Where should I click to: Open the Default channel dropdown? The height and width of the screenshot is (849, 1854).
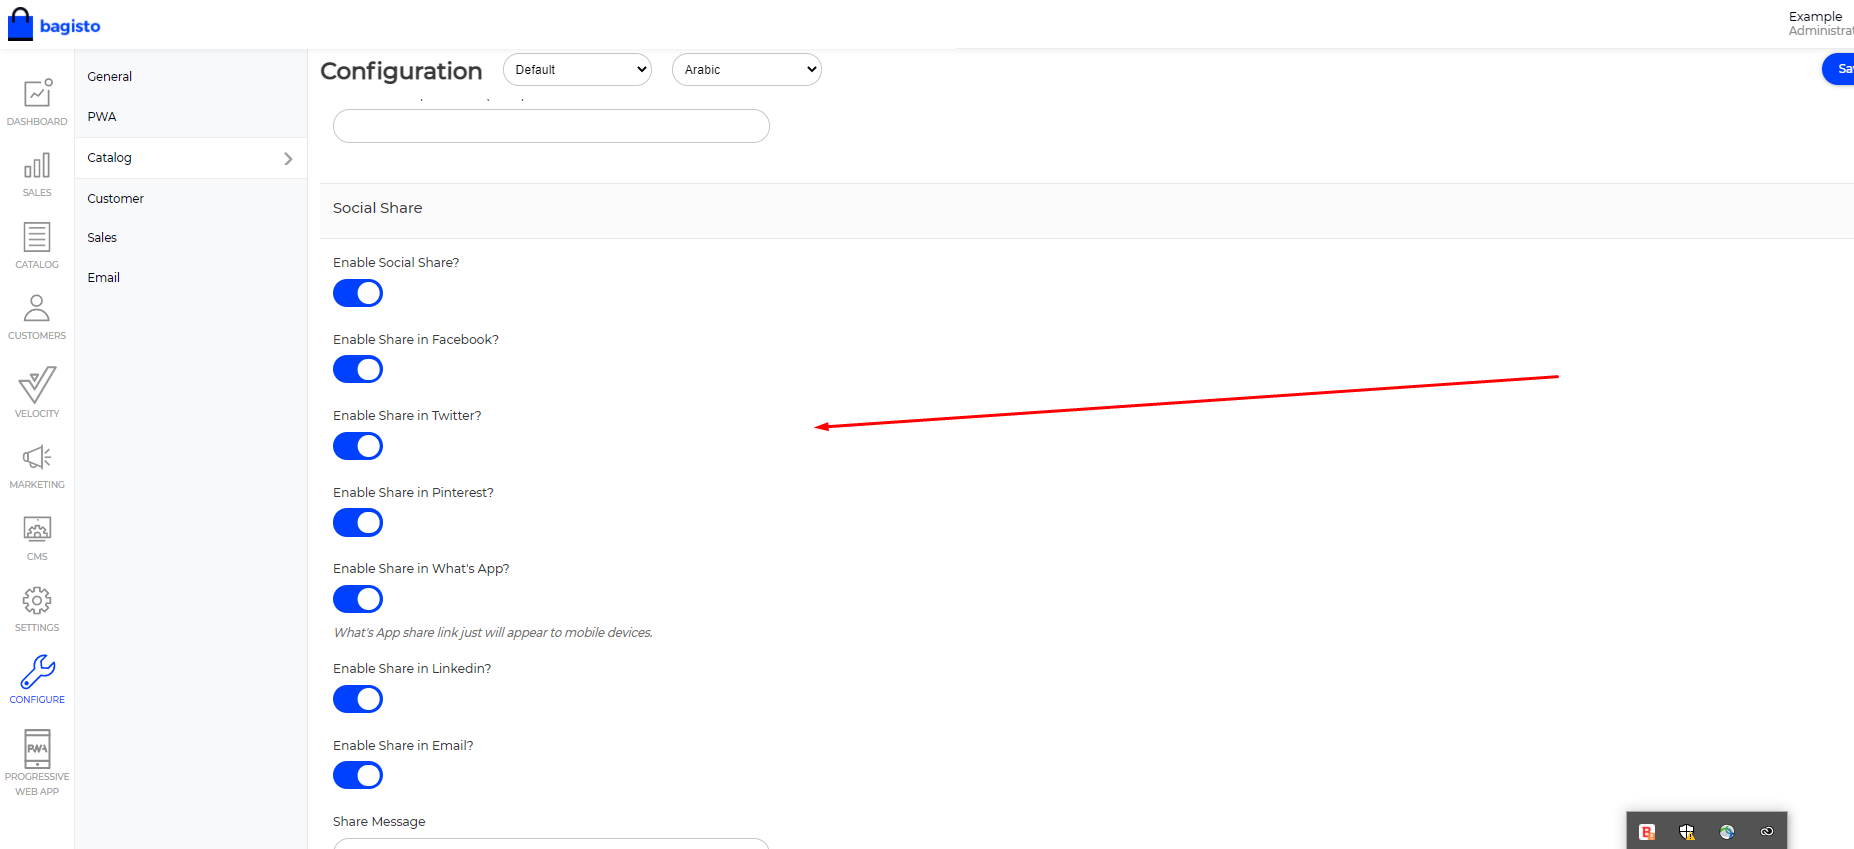577,69
